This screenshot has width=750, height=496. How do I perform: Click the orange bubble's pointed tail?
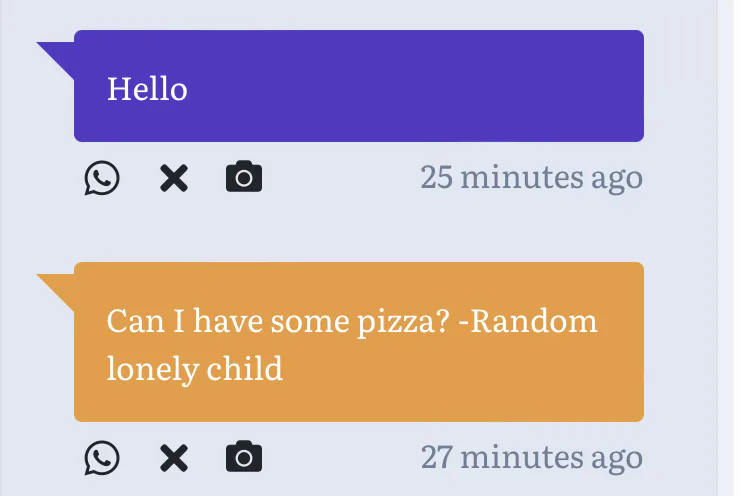click(58, 287)
